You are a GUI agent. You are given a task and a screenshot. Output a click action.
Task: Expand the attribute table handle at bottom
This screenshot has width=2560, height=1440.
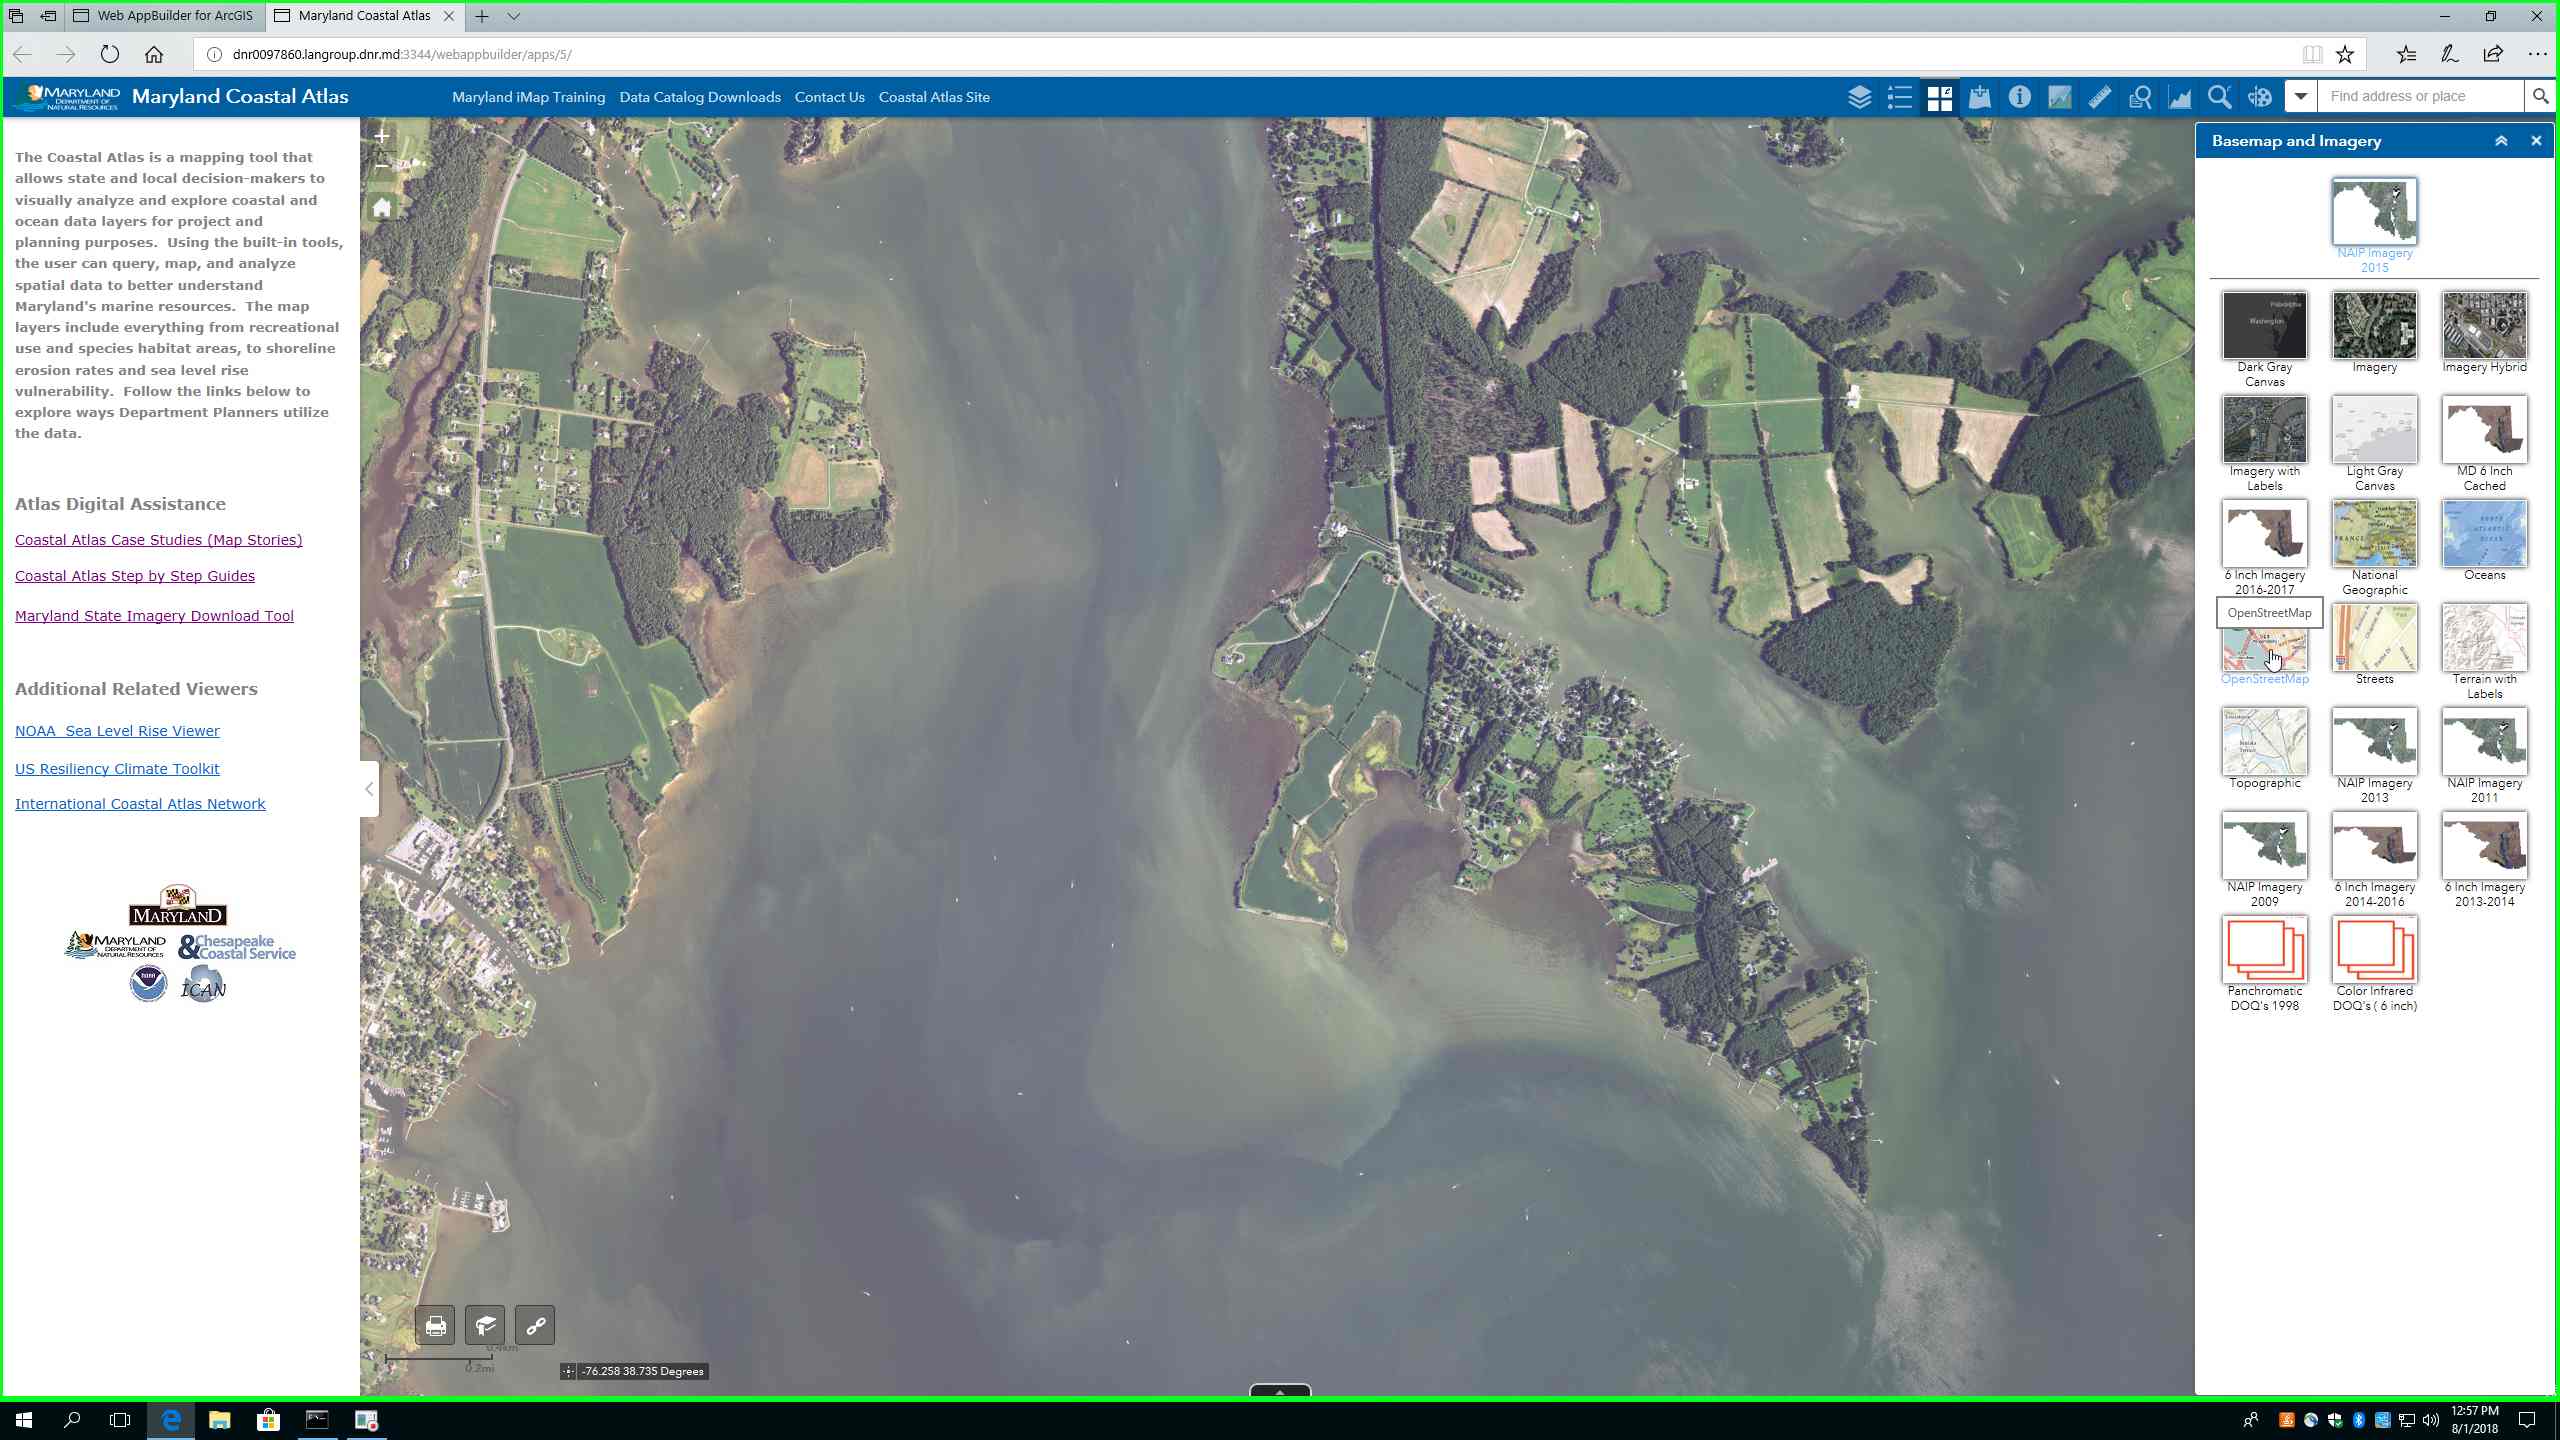click(1279, 1391)
